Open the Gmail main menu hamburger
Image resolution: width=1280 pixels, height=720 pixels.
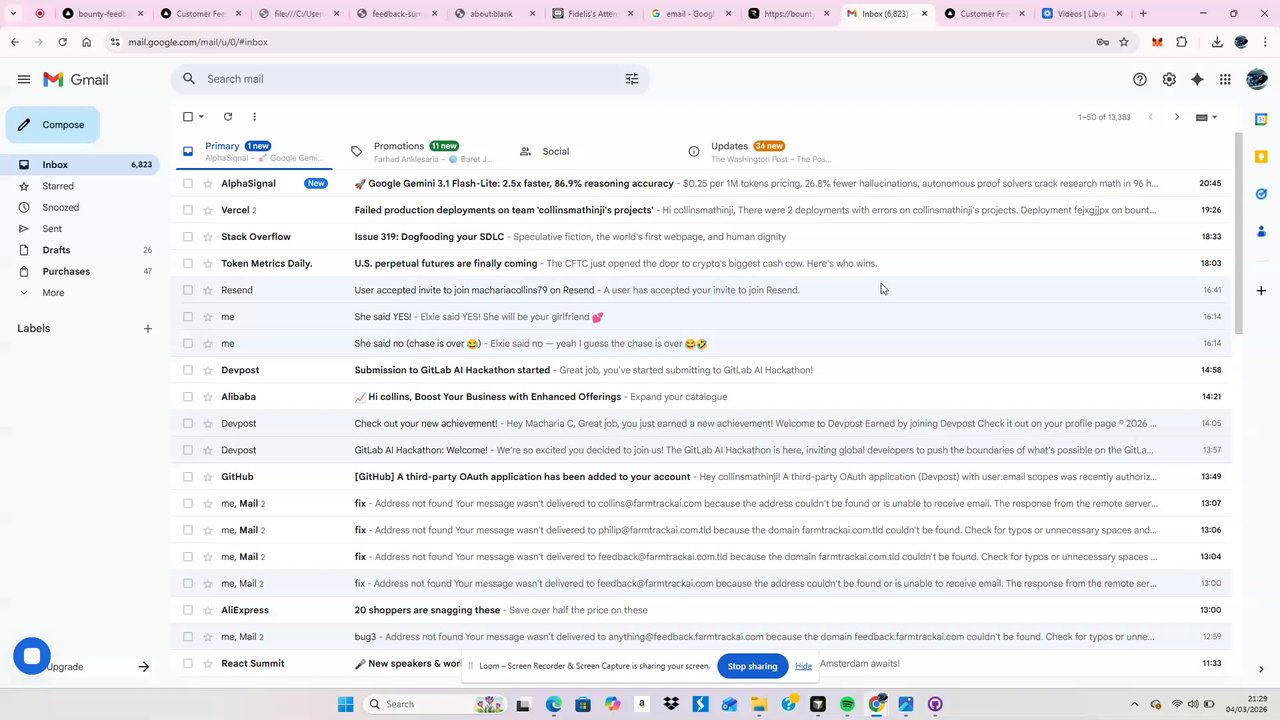click(x=24, y=79)
